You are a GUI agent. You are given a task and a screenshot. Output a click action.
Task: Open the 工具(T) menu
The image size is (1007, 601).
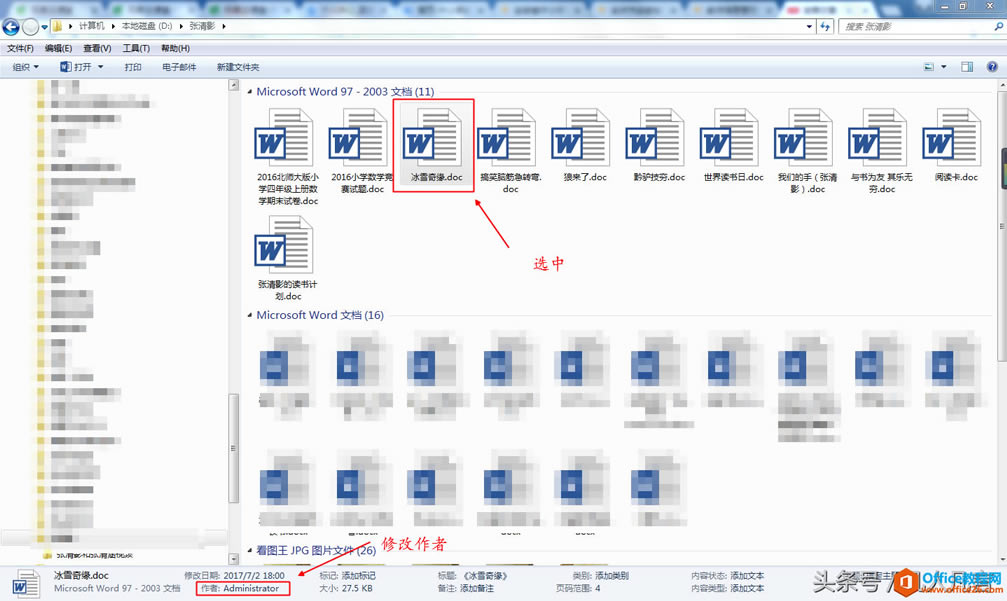136,48
